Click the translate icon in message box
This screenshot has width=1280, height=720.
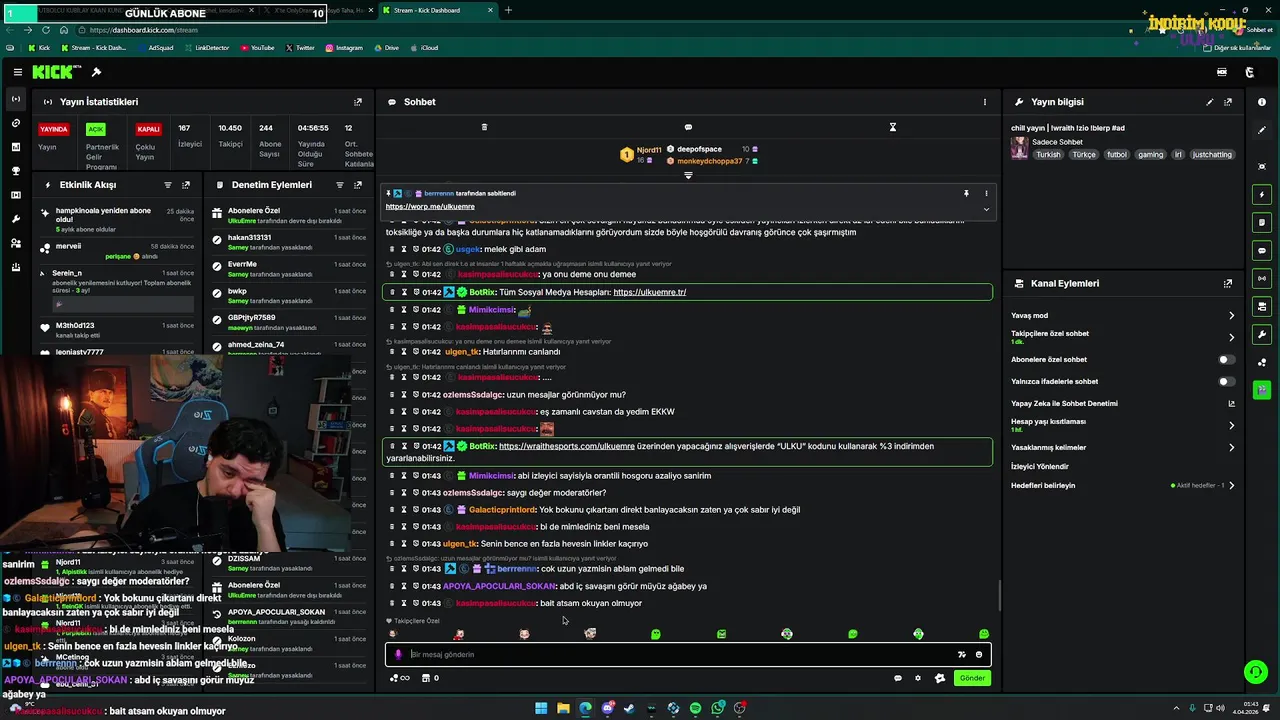coord(961,655)
